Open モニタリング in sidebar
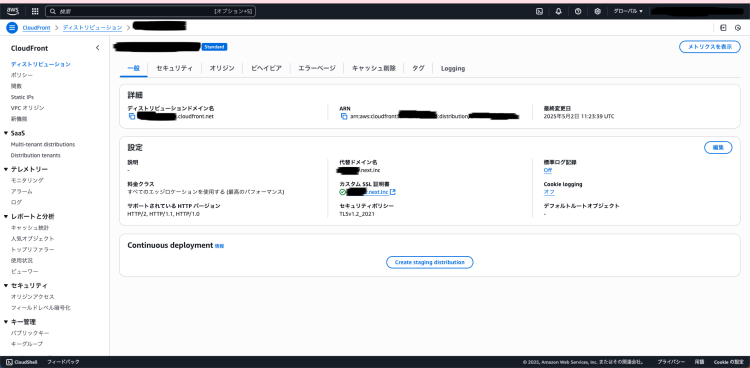This screenshot has width=750, height=368. tap(27, 180)
